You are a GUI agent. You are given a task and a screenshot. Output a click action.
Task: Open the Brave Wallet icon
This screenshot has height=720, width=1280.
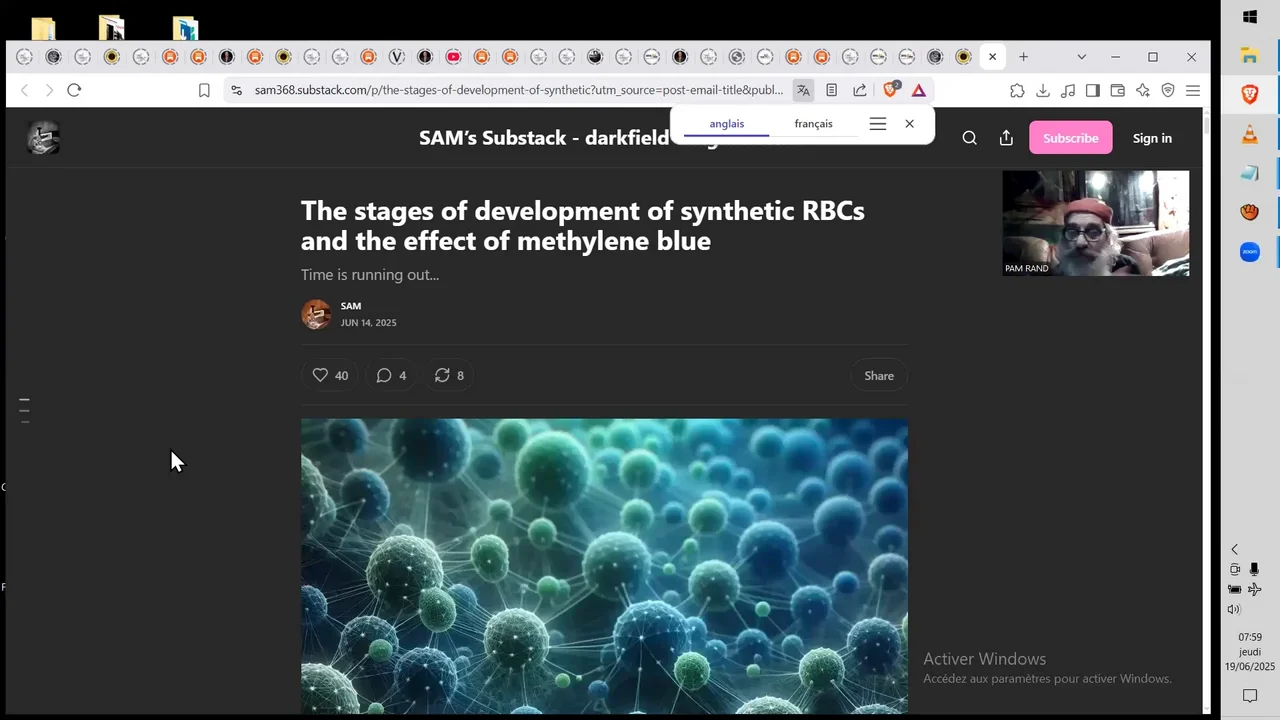1118,90
